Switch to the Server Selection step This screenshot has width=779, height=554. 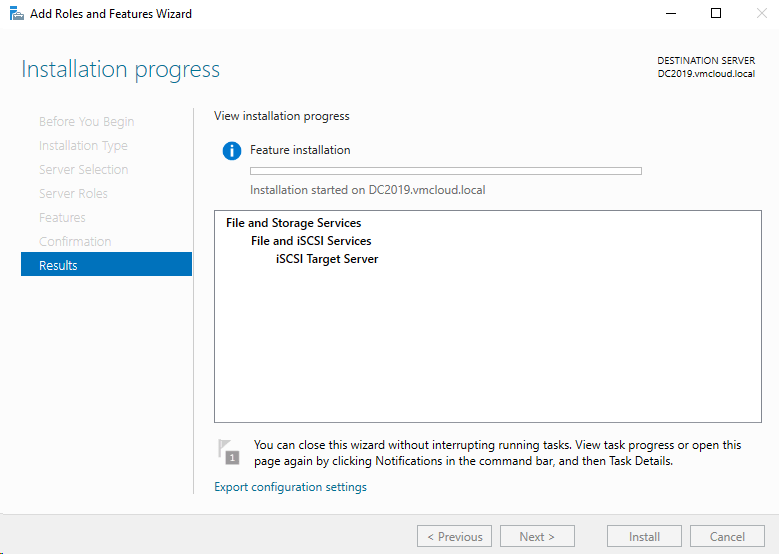pos(83,170)
